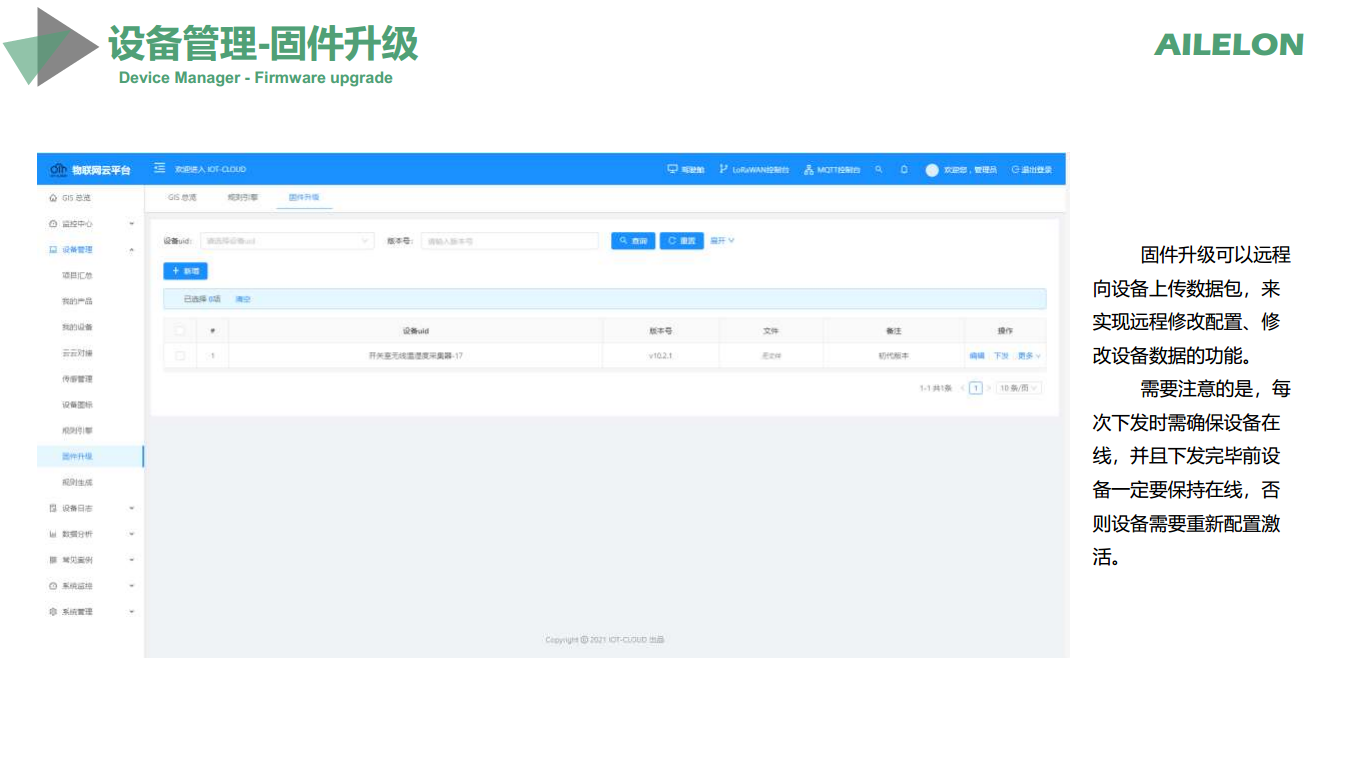The height and width of the screenshot is (759, 1350).
Task: Open 规则引擎 in the sidebar
Action: [x=77, y=430]
